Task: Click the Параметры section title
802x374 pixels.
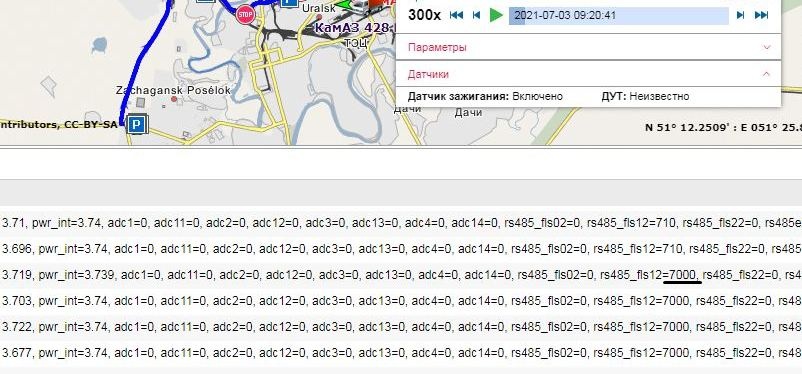Action: [437, 48]
